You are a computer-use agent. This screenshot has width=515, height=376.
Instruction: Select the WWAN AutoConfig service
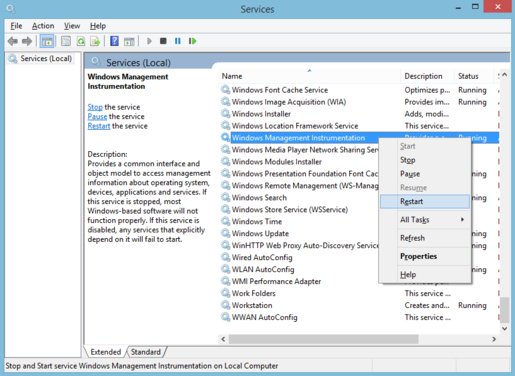(359, 317)
